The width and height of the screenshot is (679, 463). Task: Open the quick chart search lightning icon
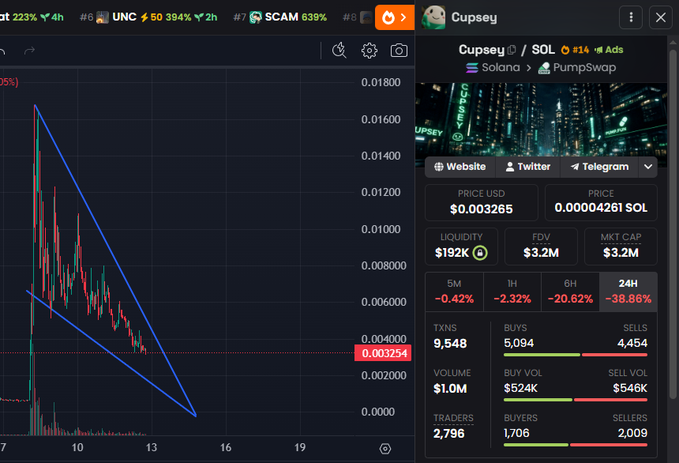click(x=339, y=51)
